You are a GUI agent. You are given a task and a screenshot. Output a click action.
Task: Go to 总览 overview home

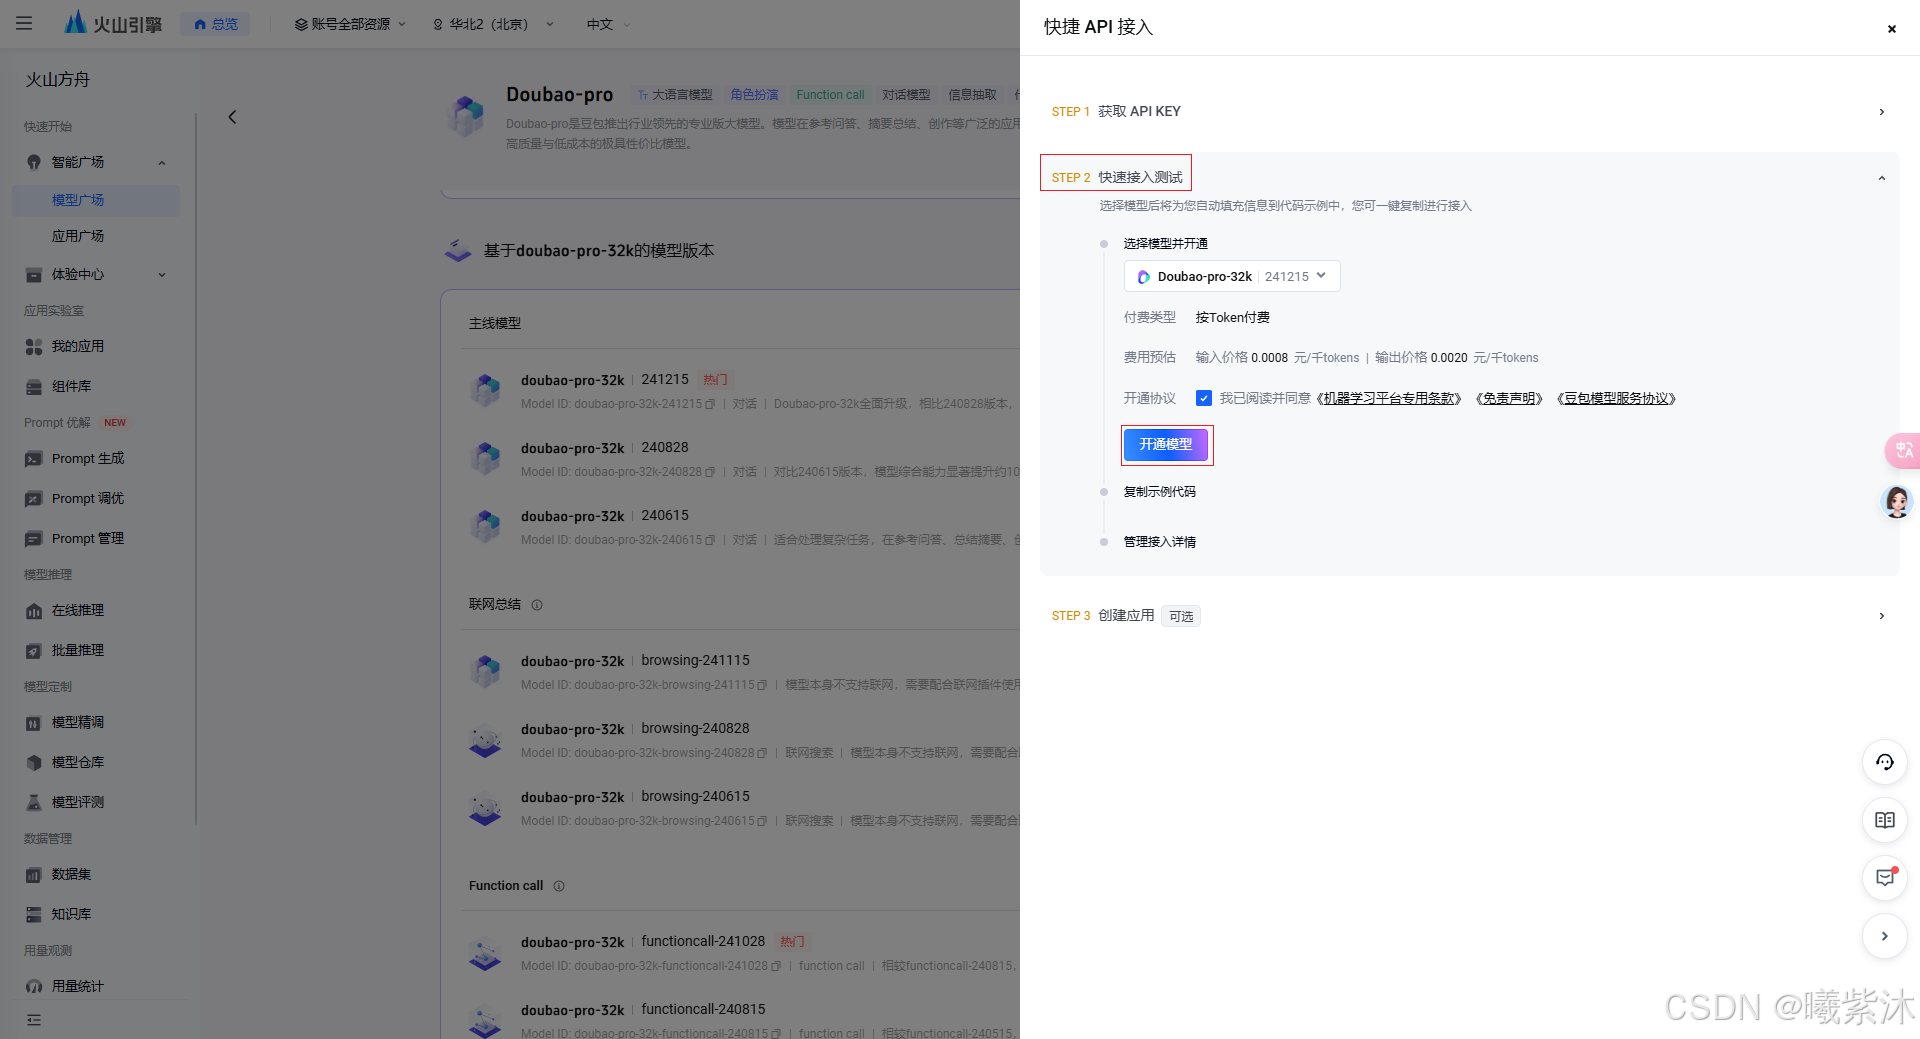click(216, 24)
